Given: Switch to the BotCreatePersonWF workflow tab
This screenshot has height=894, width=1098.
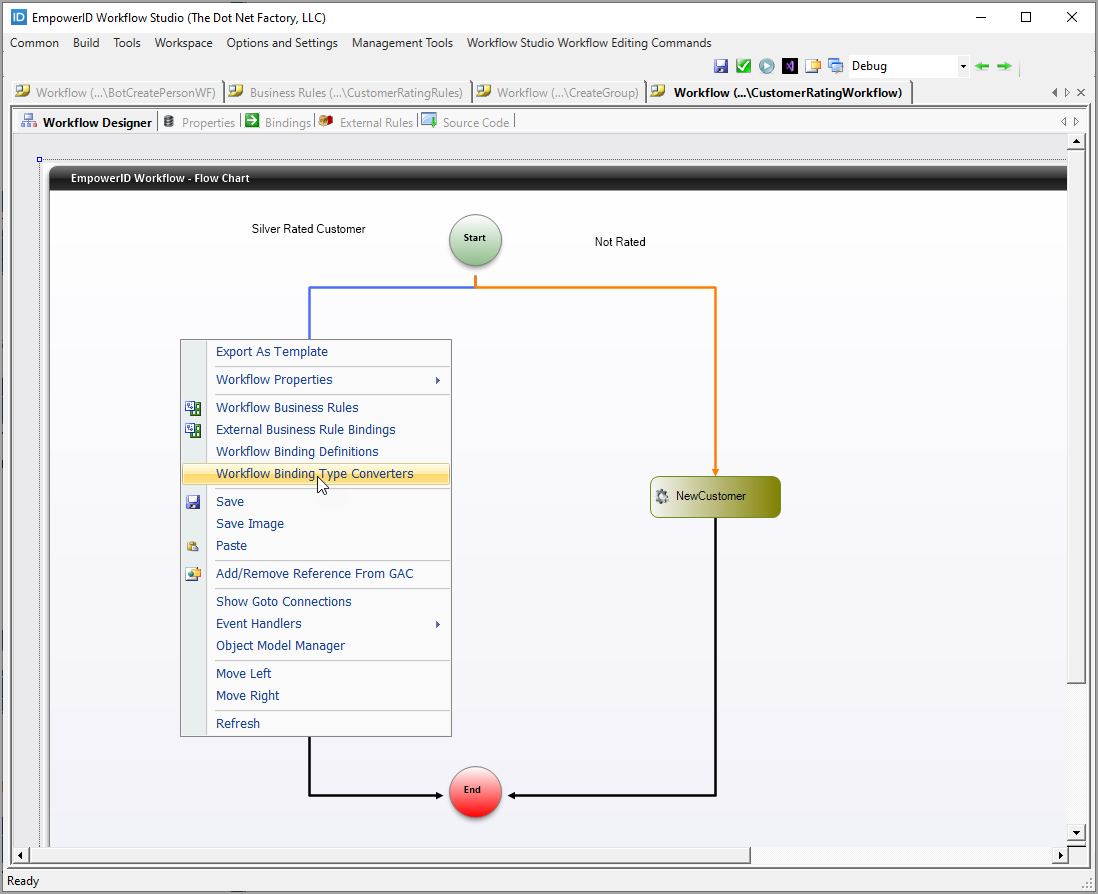Looking at the screenshot, I should (117, 92).
